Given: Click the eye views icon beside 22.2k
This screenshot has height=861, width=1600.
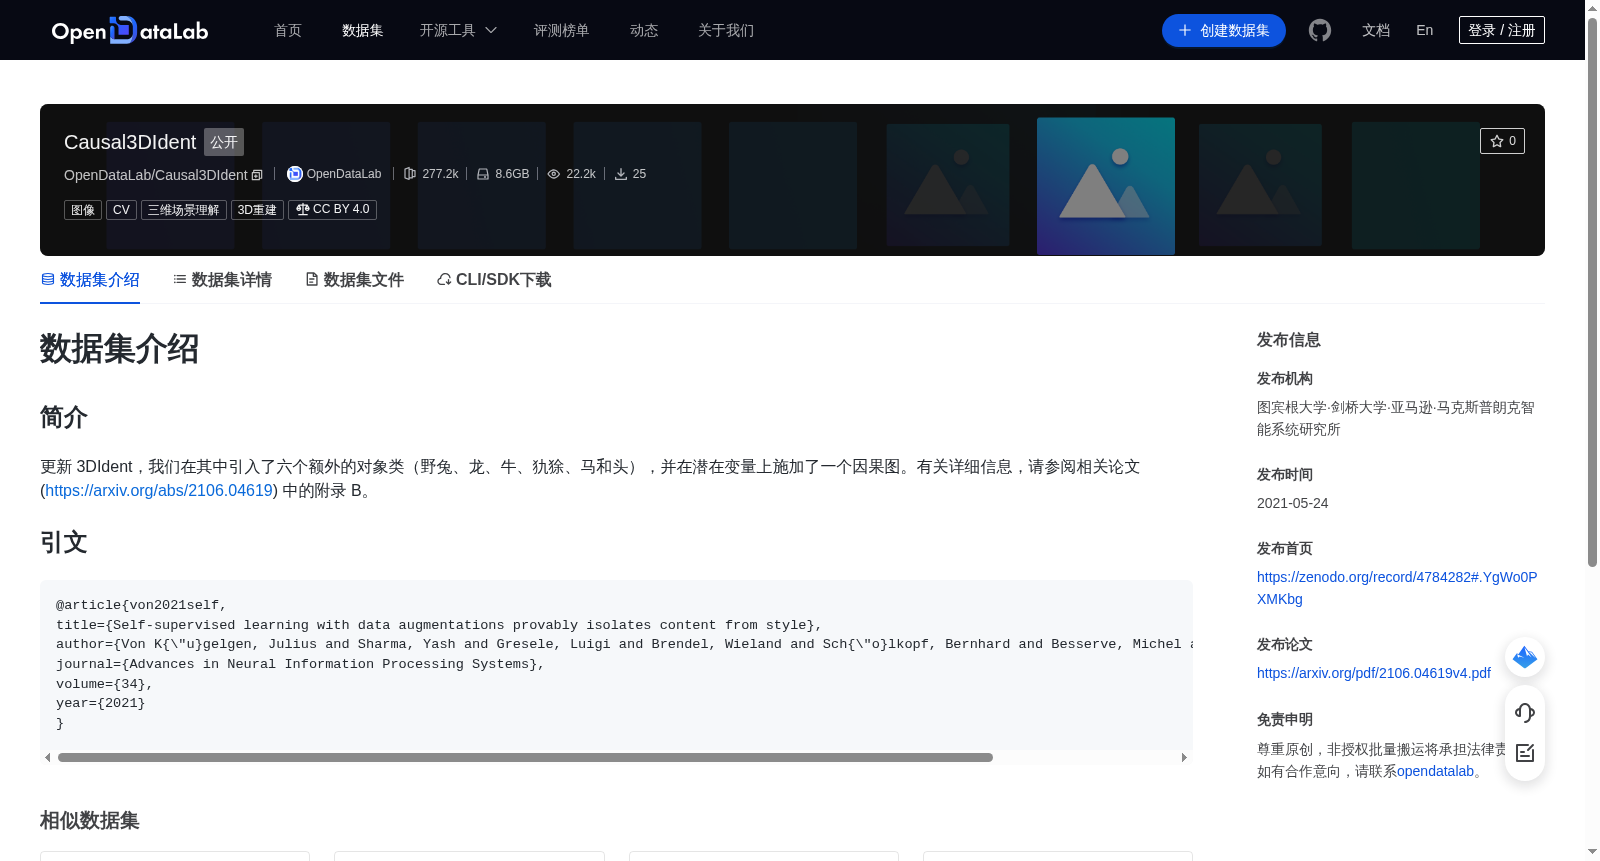Looking at the screenshot, I should [x=554, y=174].
